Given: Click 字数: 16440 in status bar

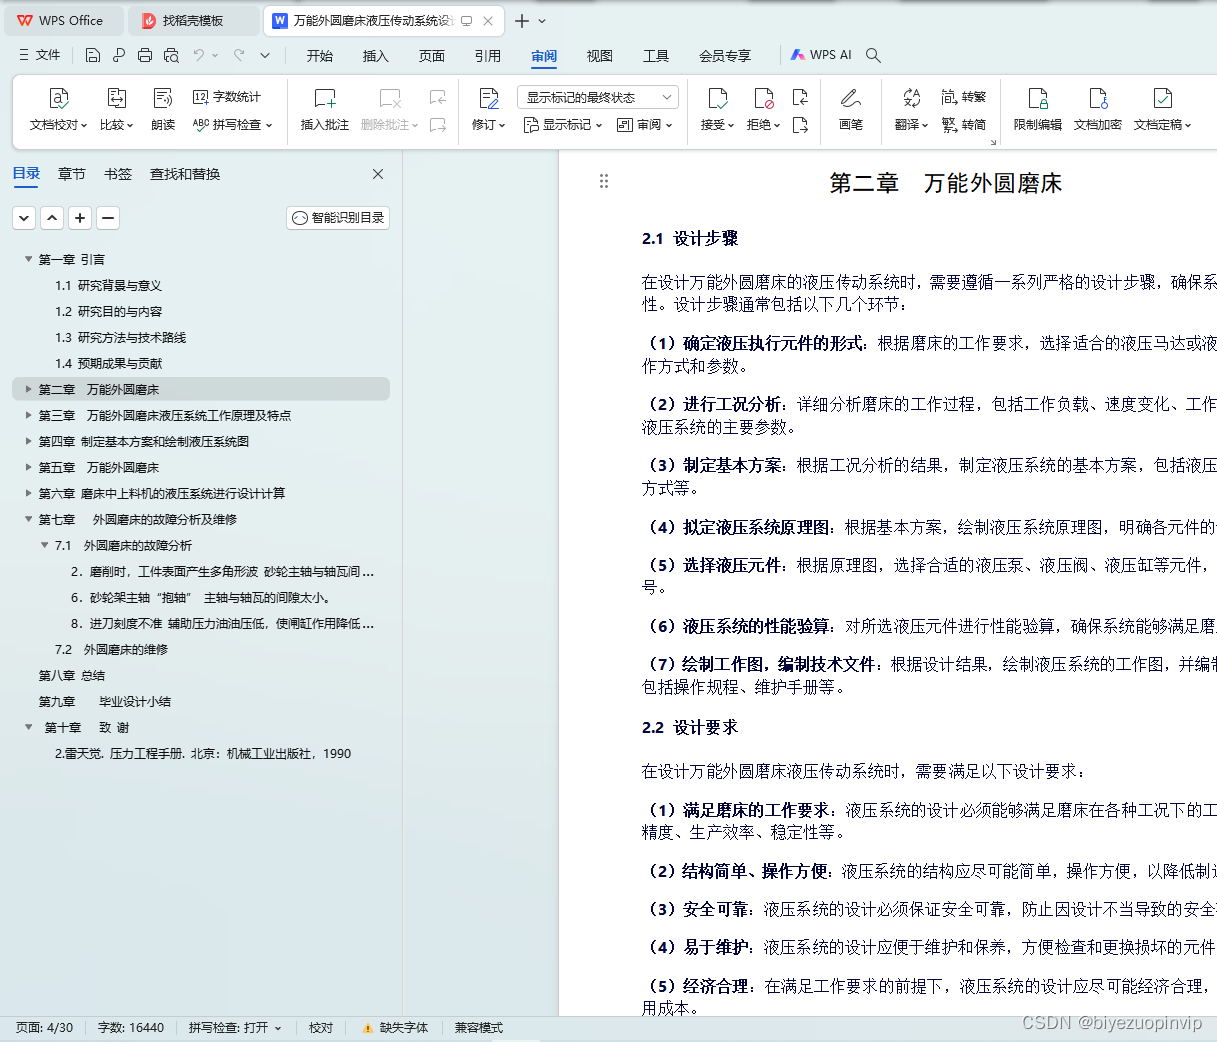Looking at the screenshot, I should point(131,1028).
